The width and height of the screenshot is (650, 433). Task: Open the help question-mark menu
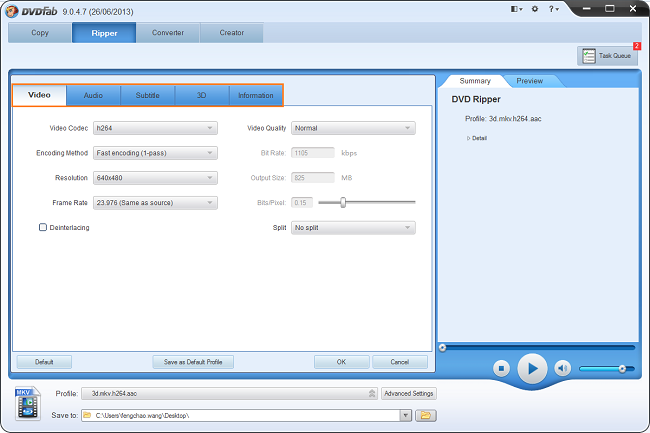[x=553, y=9]
